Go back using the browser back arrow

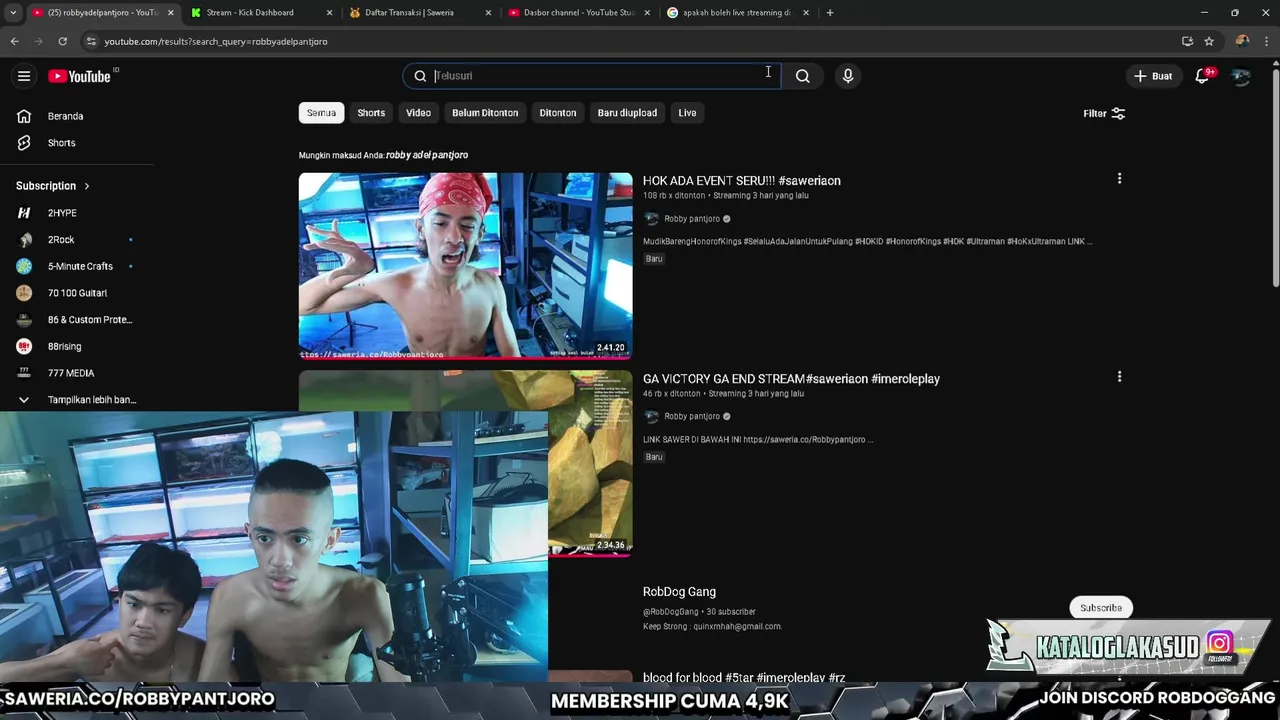point(14,41)
